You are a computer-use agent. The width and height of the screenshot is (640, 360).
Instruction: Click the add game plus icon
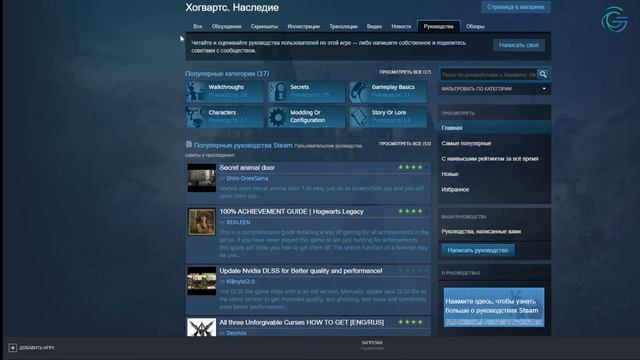click(13, 348)
